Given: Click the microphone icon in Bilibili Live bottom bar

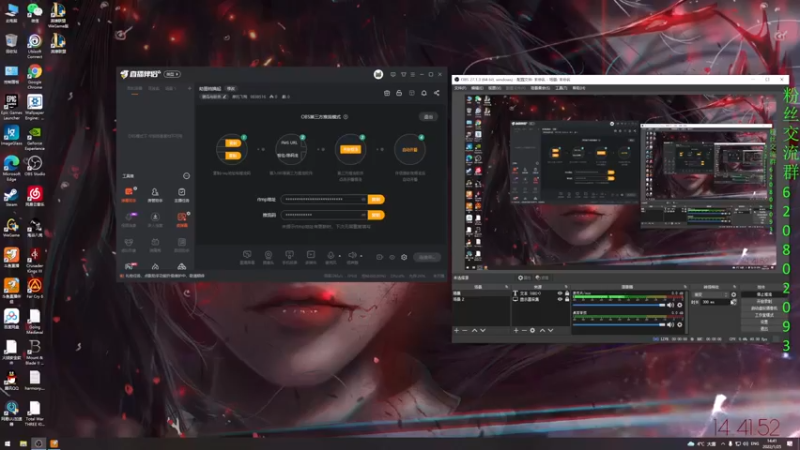Looking at the screenshot, I should 331,255.
